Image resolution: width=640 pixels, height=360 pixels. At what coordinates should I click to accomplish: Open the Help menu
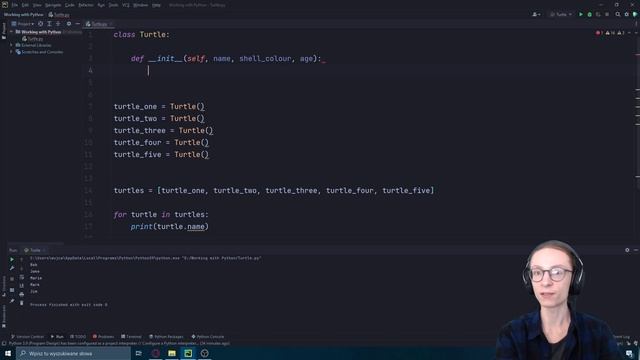(156, 5)
